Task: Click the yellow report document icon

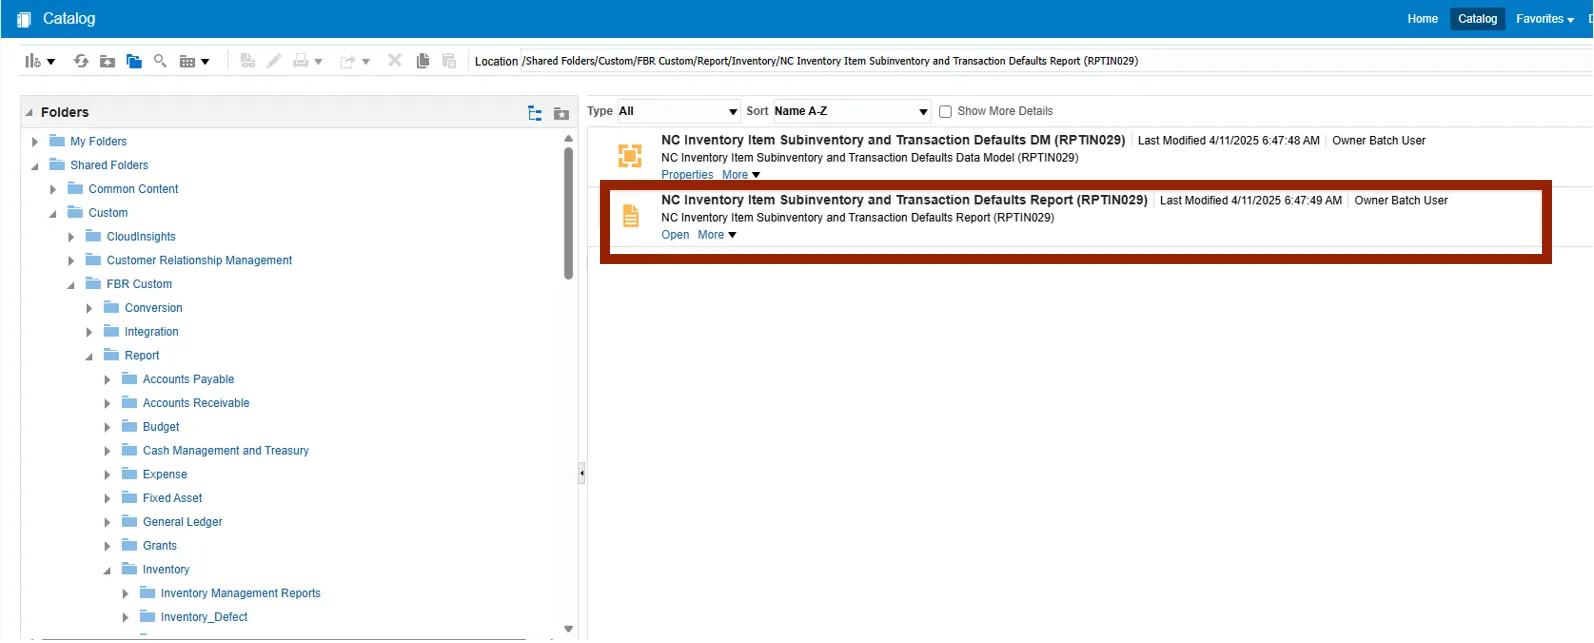Action: [x=631, y=216]
